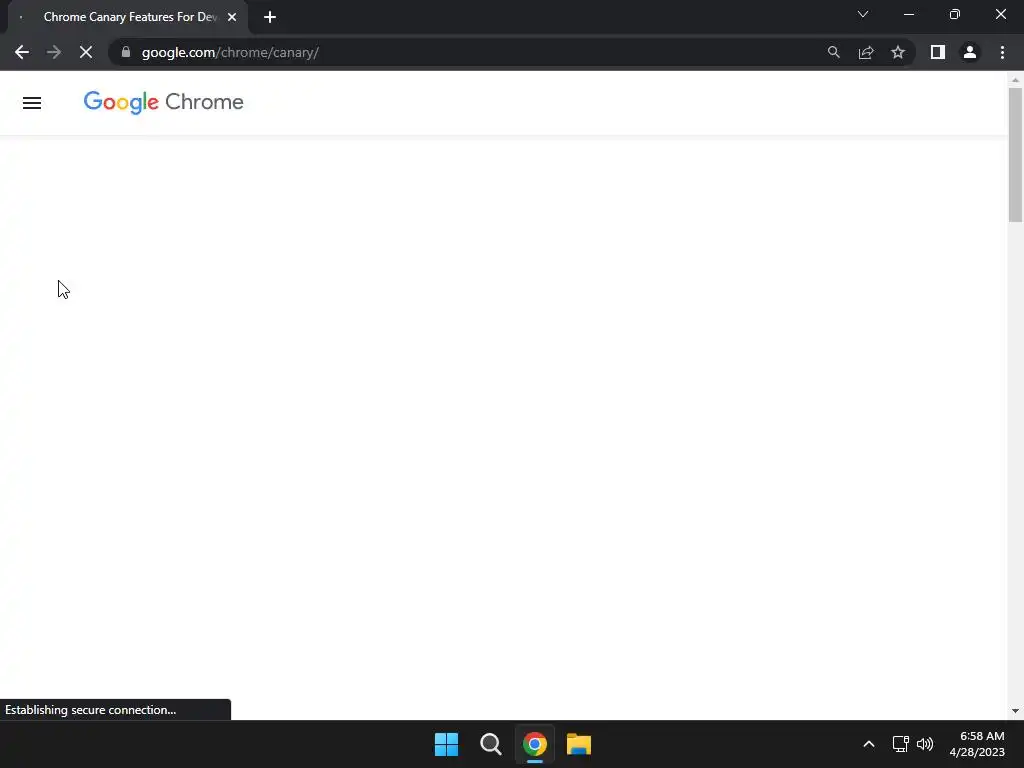
Task: Click the Google Chrome logo
Action: (x=163, y=103)
